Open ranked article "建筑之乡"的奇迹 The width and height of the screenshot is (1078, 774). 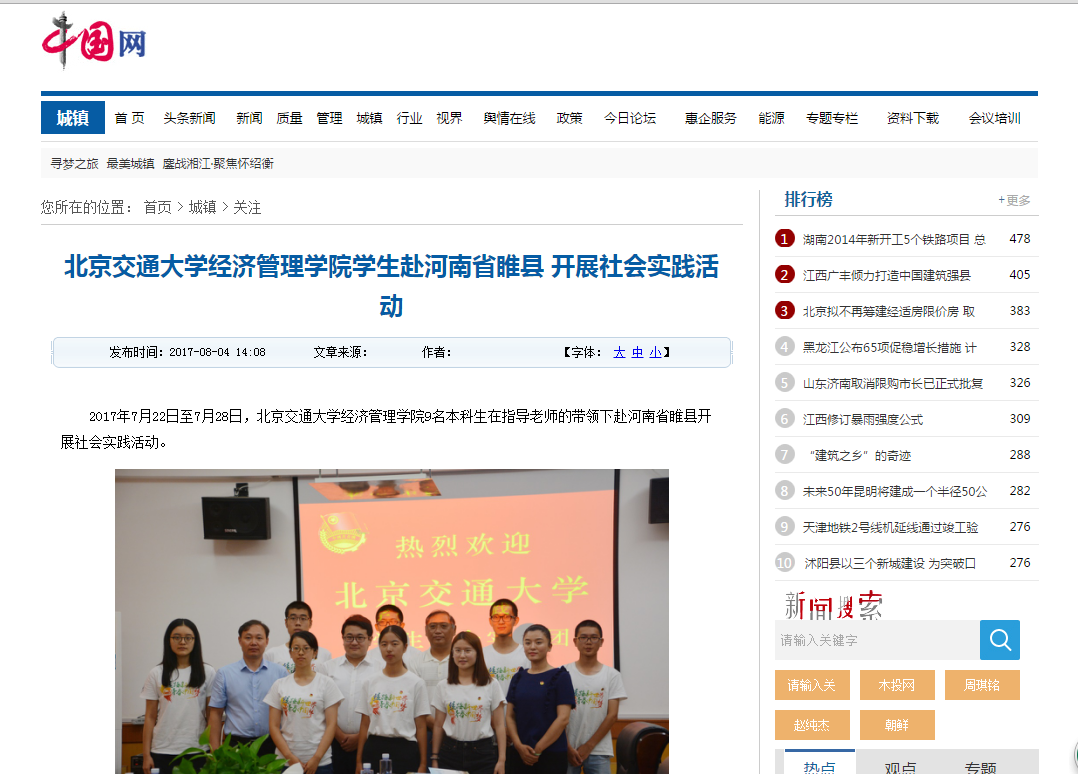click(x=860, y=455)
